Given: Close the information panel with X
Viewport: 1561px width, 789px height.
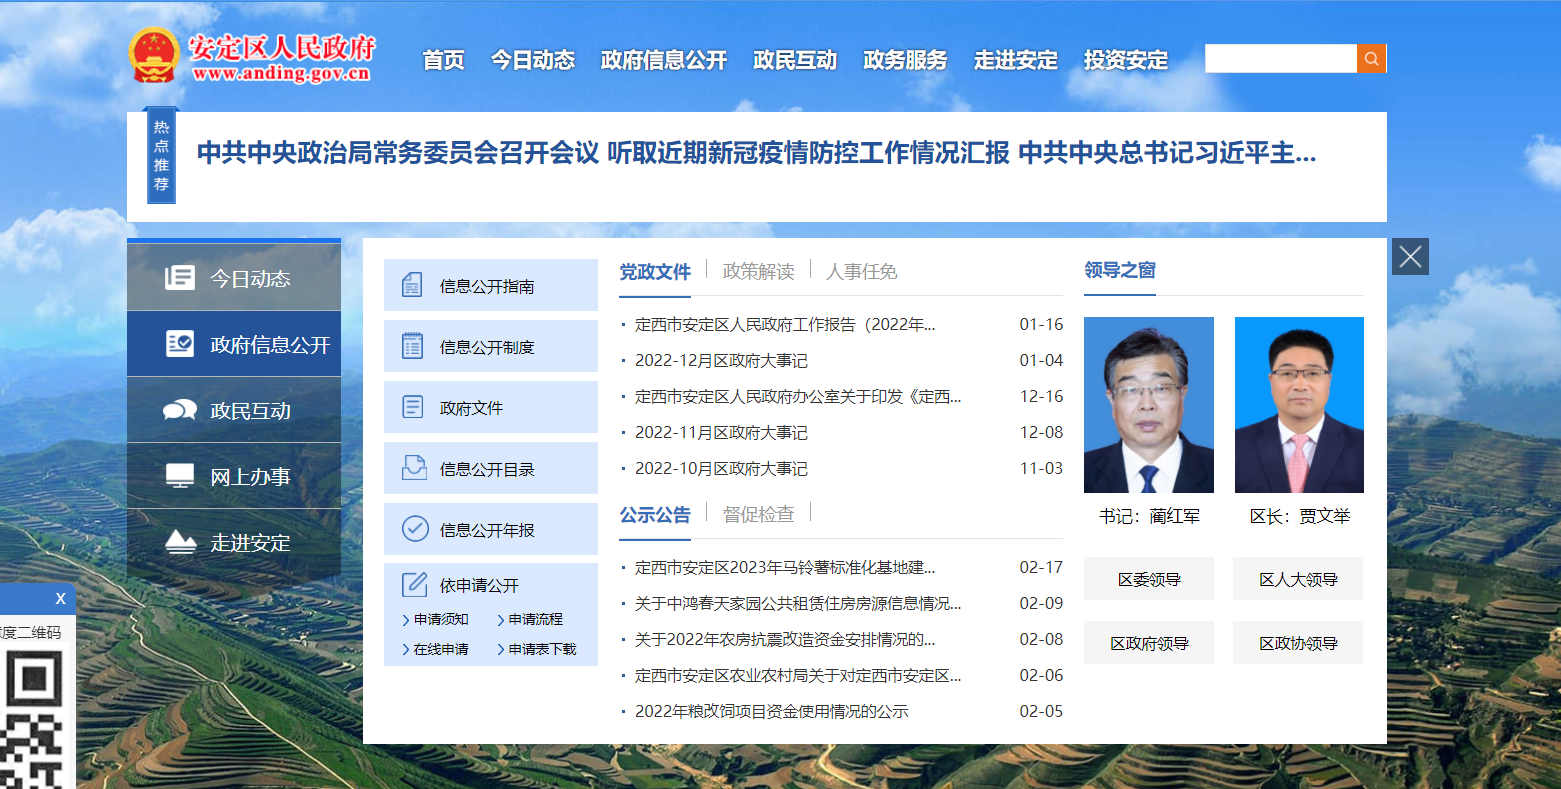Looking at the screenshot, I should (x=1410, y=257).
